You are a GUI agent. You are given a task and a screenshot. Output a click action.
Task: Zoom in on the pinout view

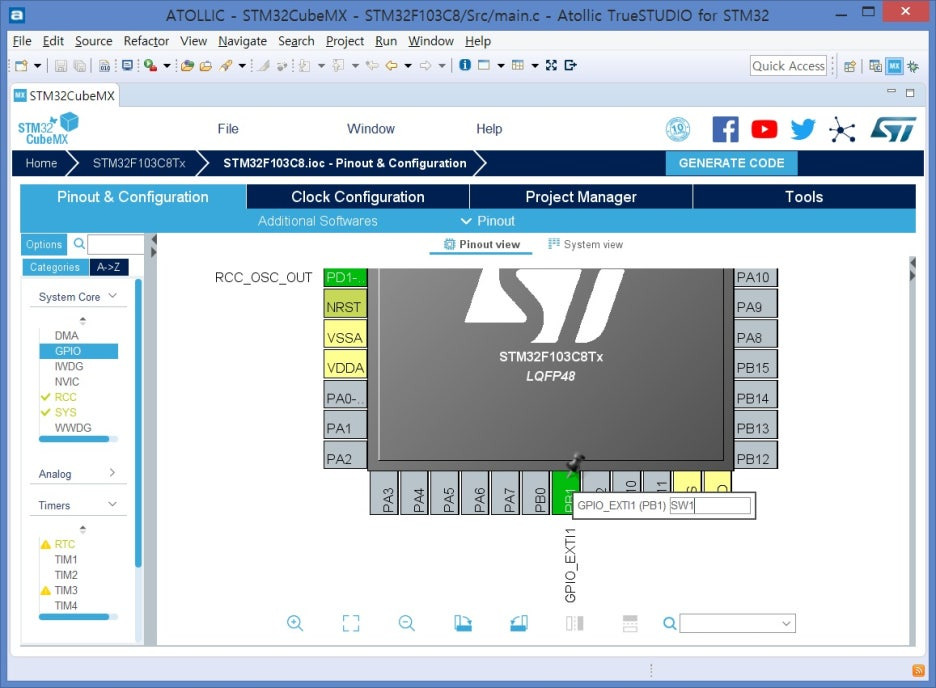tap(295, 624)
